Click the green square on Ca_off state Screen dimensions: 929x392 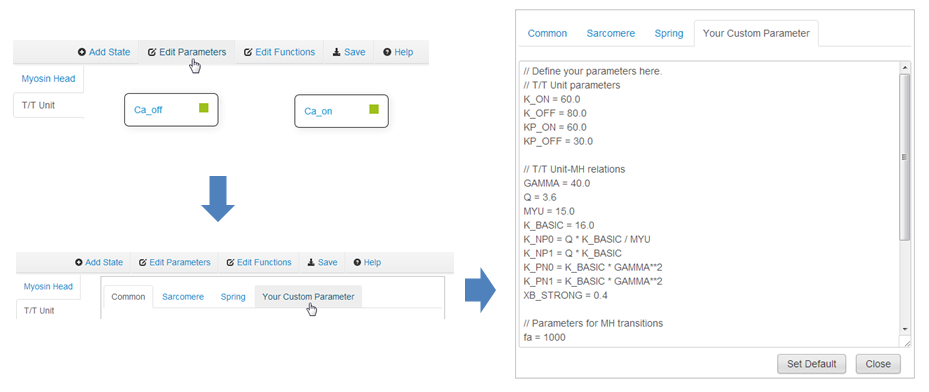[204, 108]
